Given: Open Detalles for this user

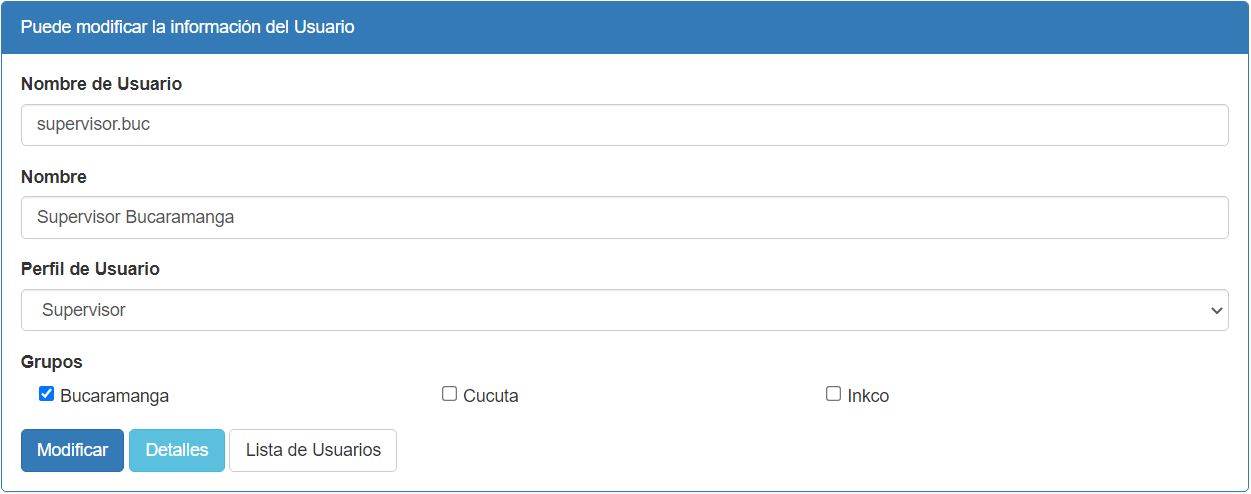Looking at the screenshot, I should 177,450.
